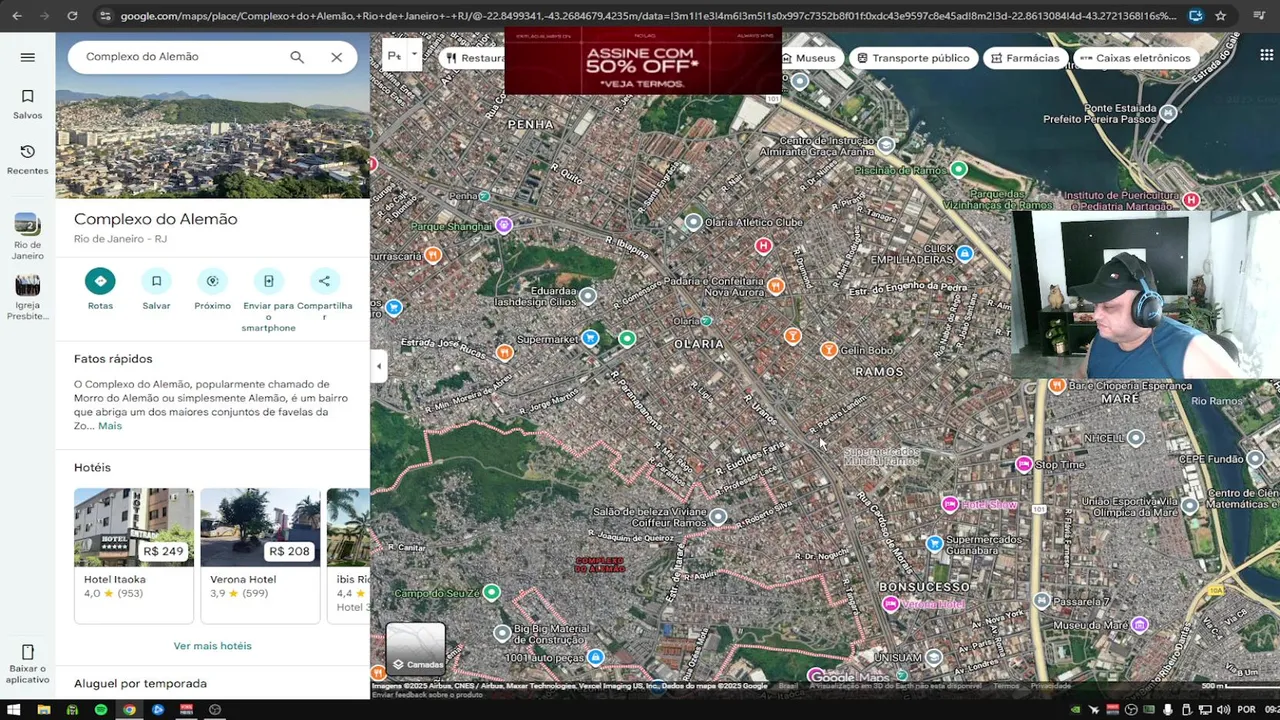The width and height of the screenshot is (1280, 720).
Task: Click the Big-Big Material de Construção pin
Action: click(x=502, y=633)
